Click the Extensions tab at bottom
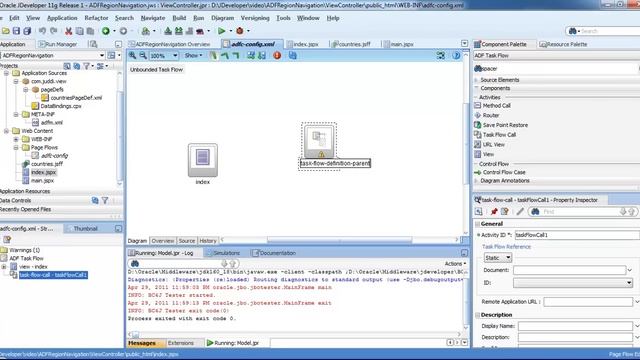 tap(180, 343)
